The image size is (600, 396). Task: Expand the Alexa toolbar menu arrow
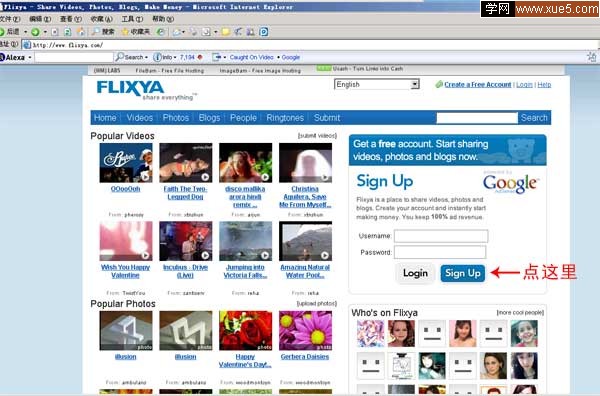tap(30, 58)
